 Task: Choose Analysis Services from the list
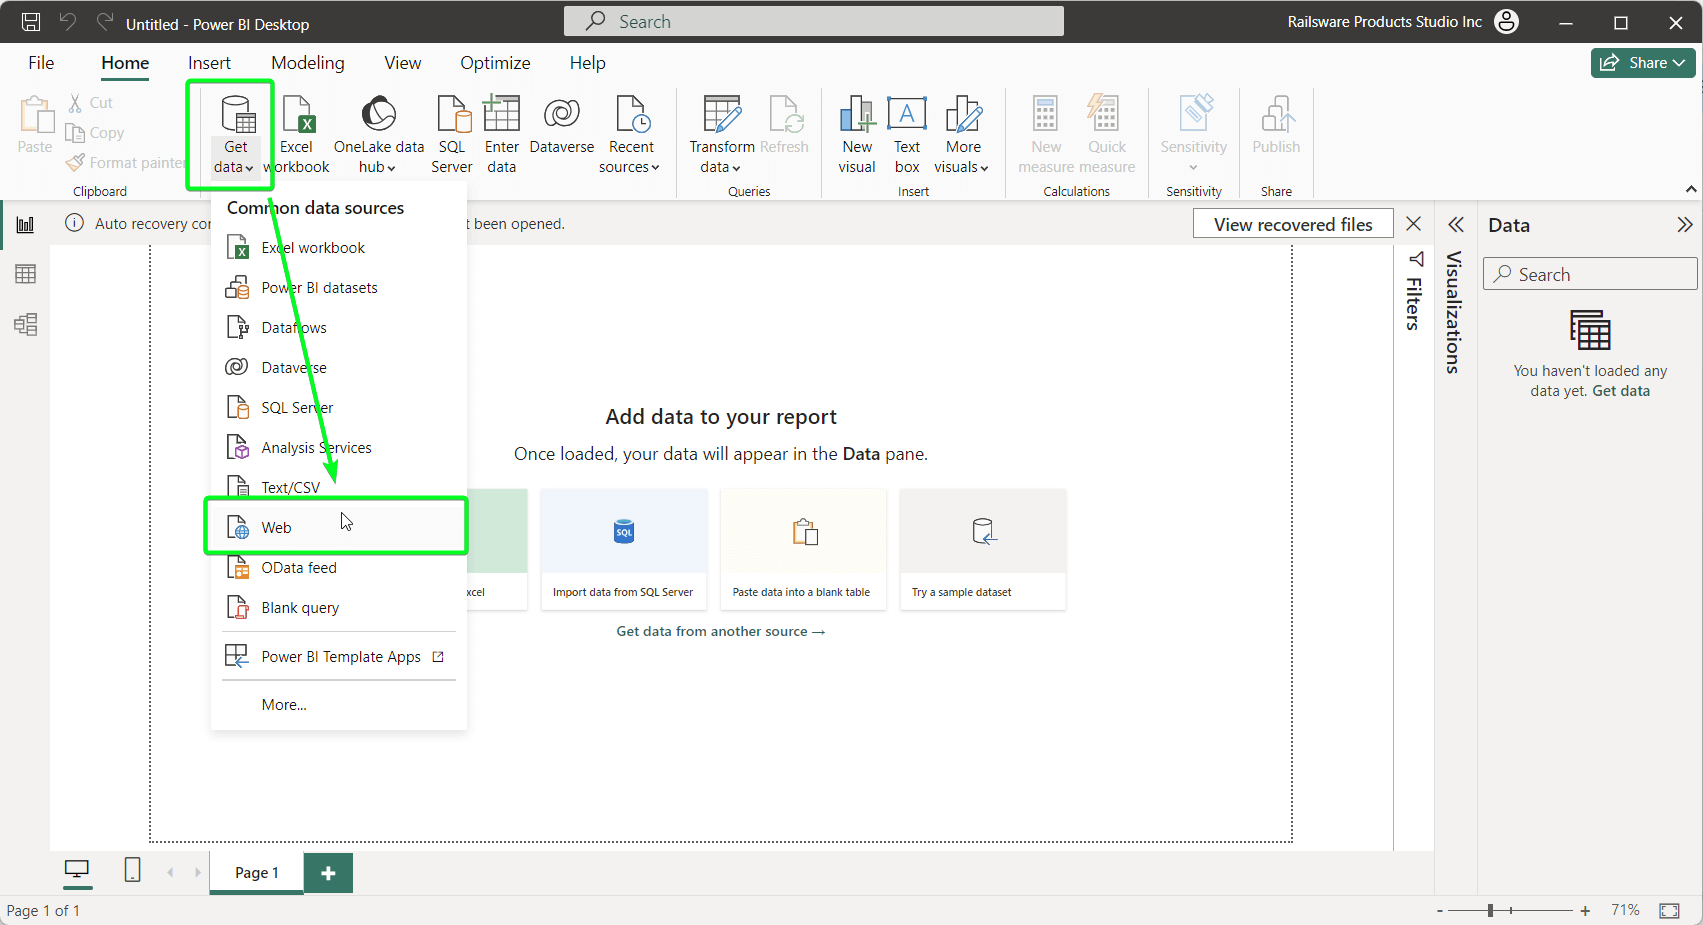pos(339,448)
